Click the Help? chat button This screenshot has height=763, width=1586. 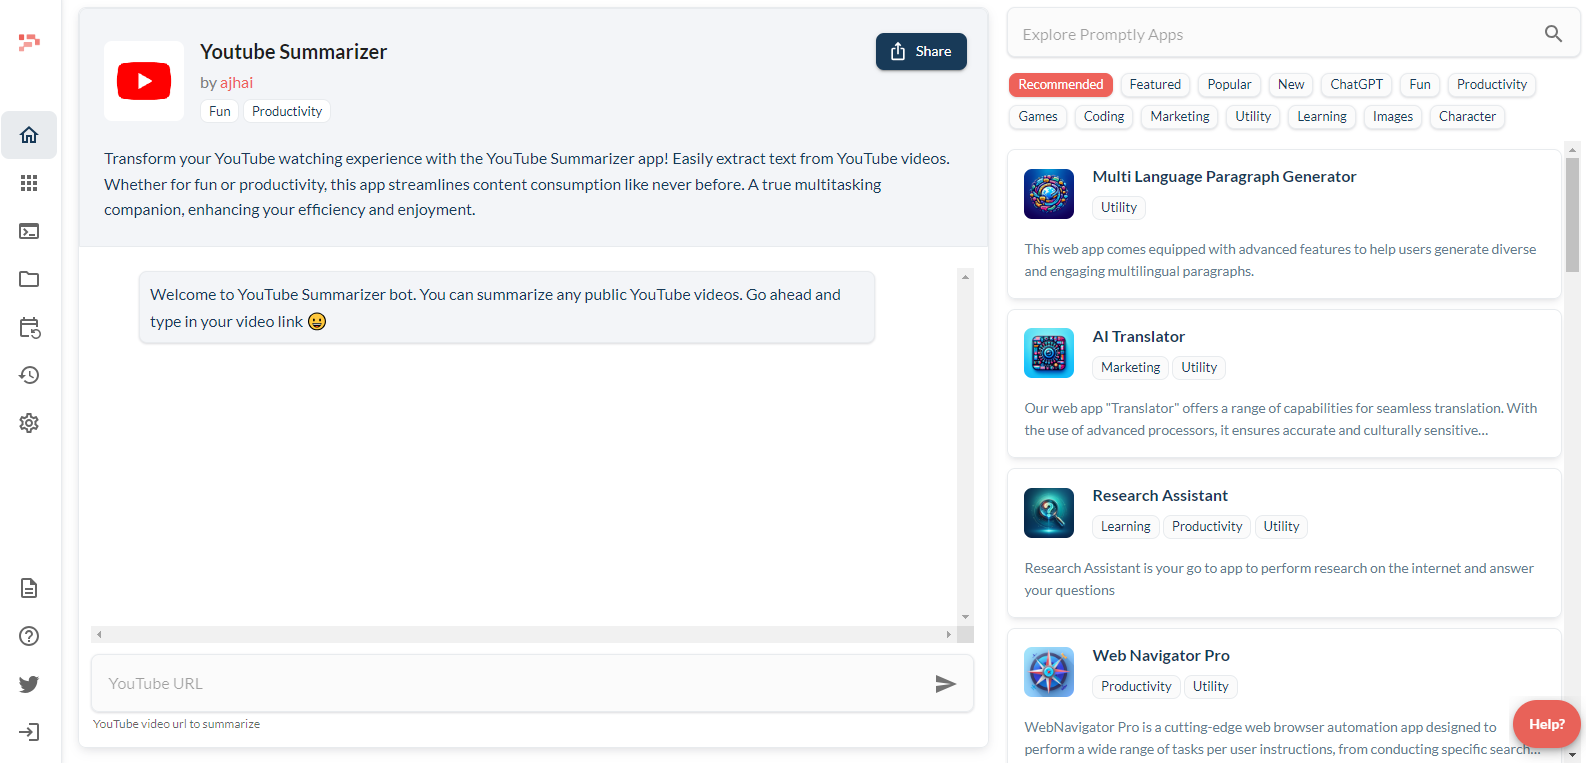click(1546, 724)
